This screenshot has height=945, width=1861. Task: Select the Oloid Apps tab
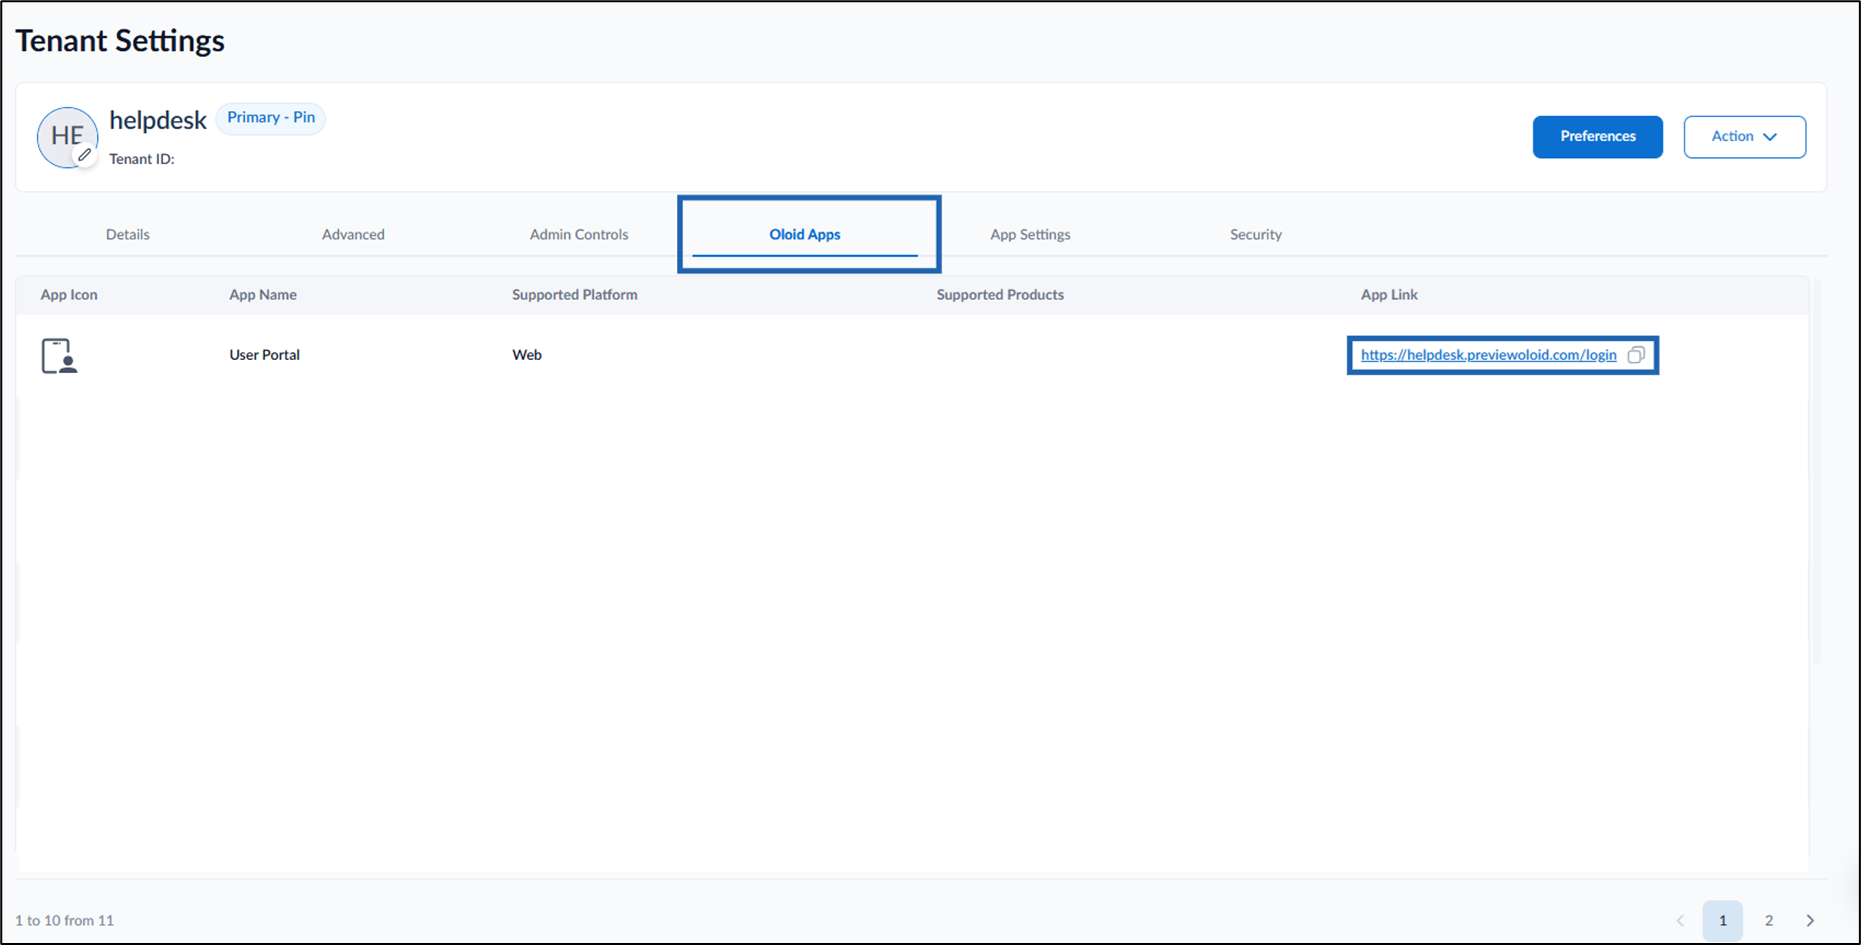[x=805, y=234]
